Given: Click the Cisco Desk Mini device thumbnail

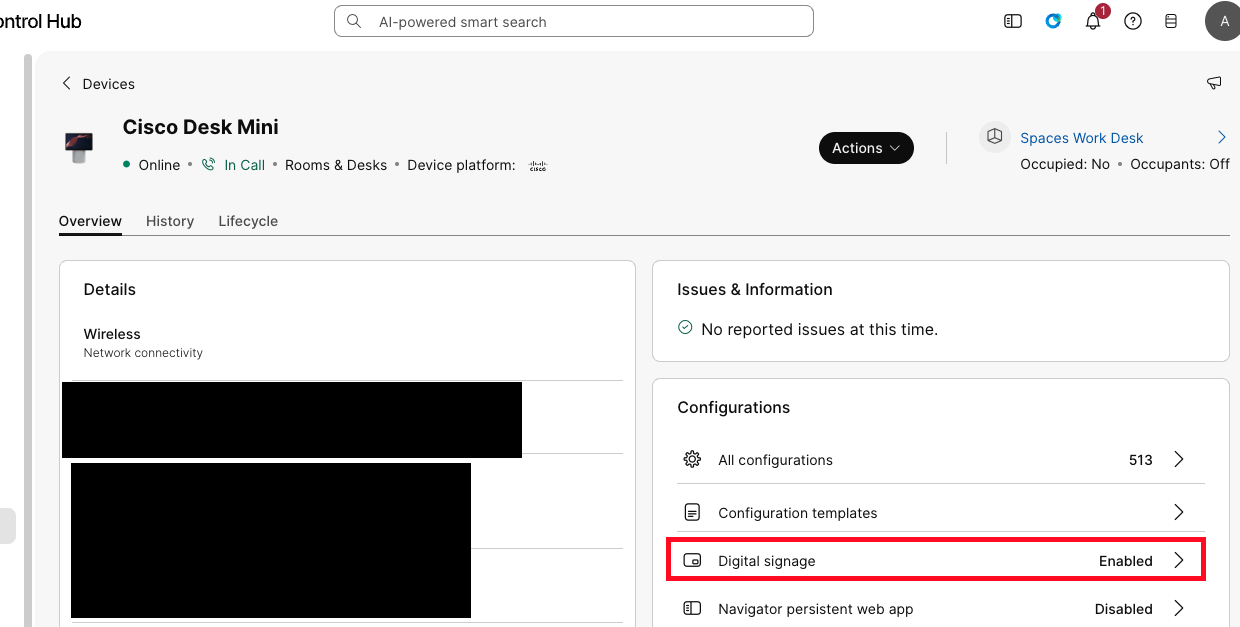Looking at the screenshot, I should tap(79, 148).
